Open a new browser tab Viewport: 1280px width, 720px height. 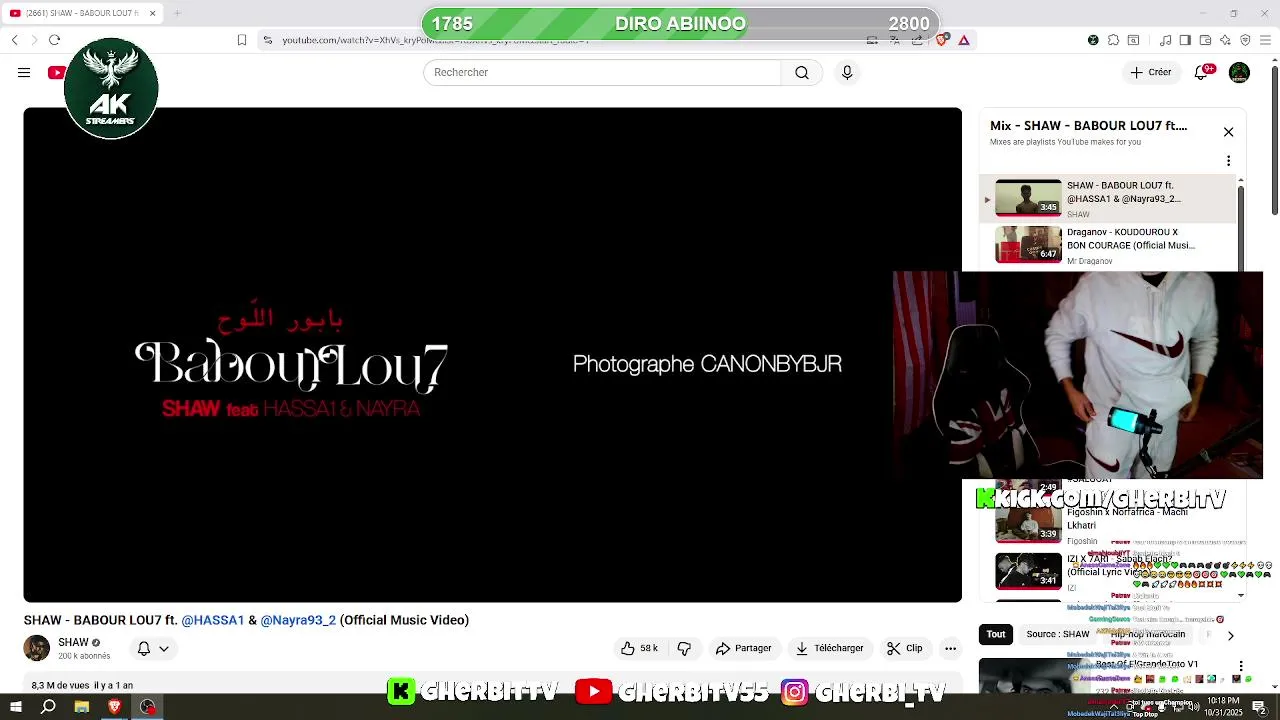pos(177,13)
